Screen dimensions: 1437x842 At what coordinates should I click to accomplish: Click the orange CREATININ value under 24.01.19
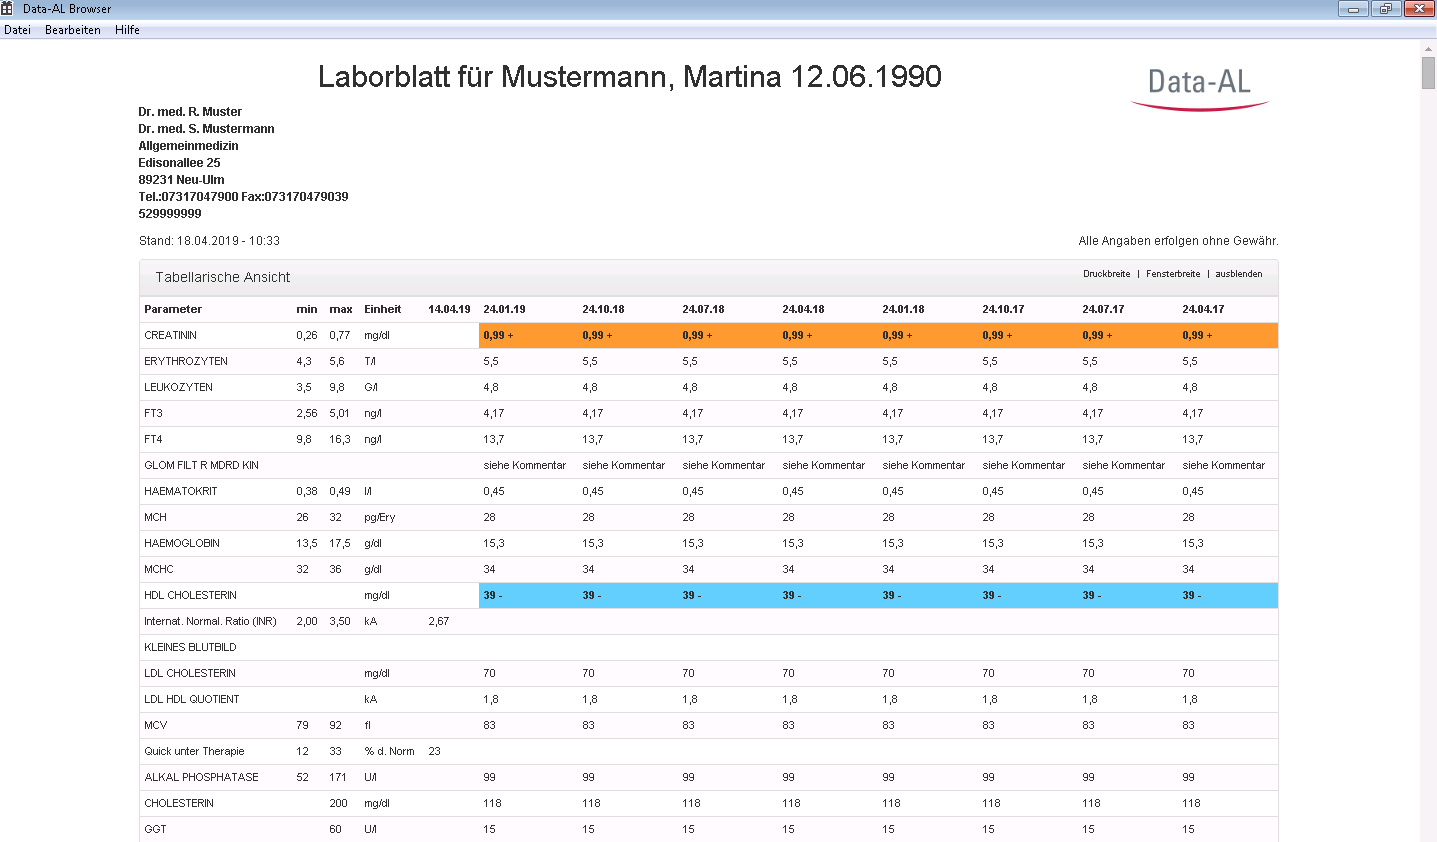(498, 335)
